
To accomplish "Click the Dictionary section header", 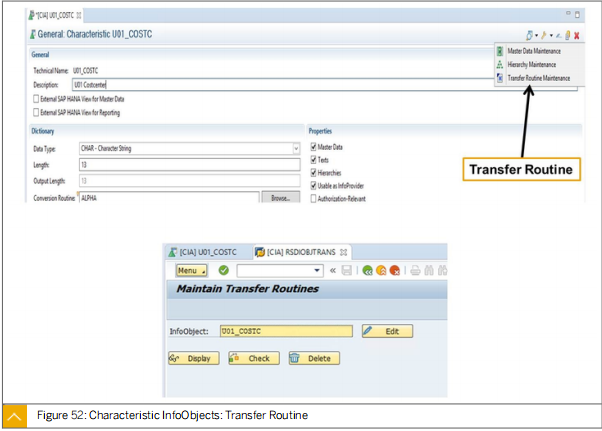I will (43, 131).
